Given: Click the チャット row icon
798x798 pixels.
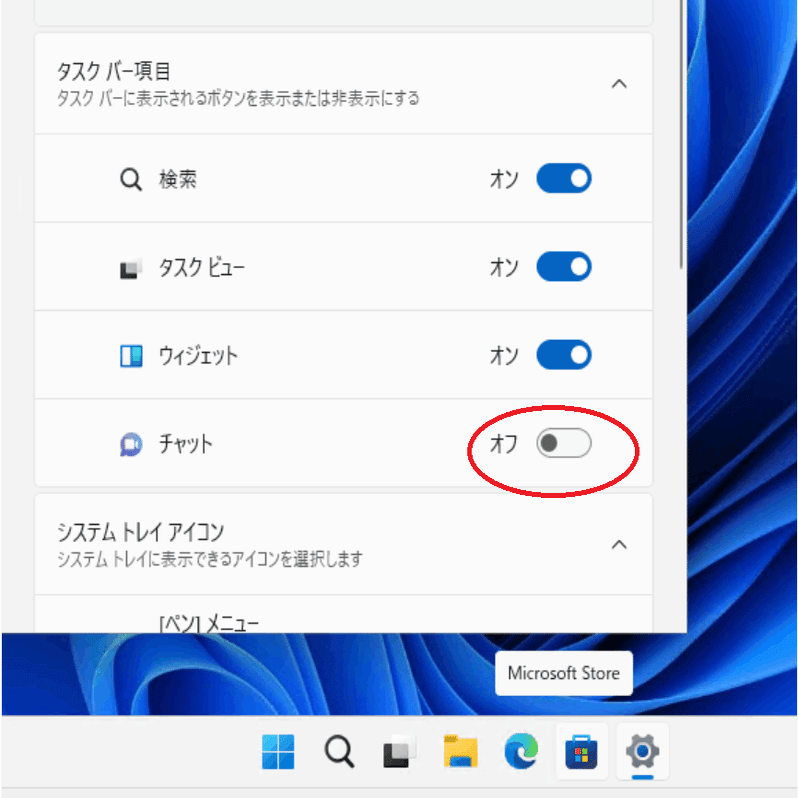Looking at the screenshot, I should (x=131, y=444).
